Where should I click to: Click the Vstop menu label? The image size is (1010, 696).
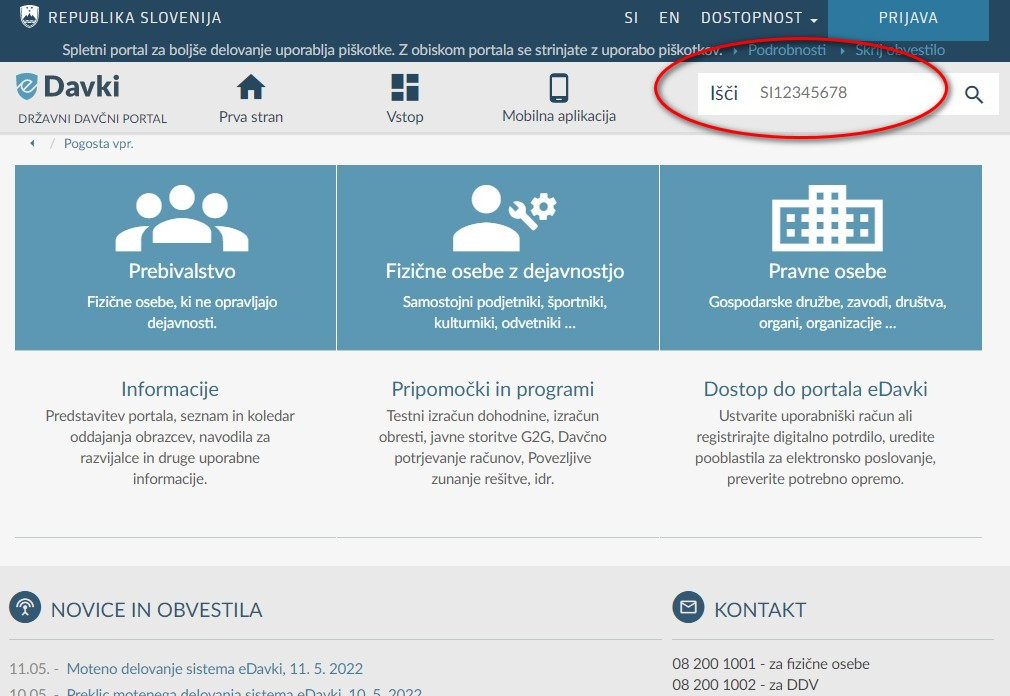pyautogui.click(x=405, y=117)
